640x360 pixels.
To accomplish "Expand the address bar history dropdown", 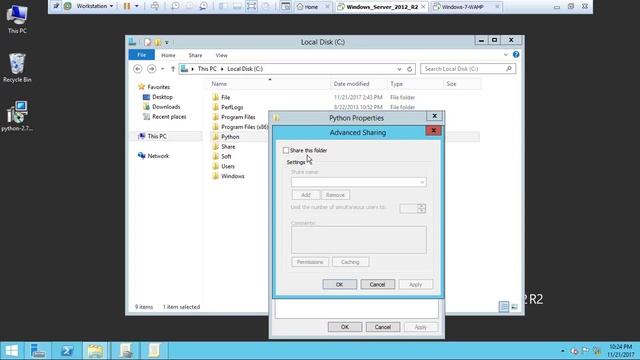I will (x=399, y=69).
